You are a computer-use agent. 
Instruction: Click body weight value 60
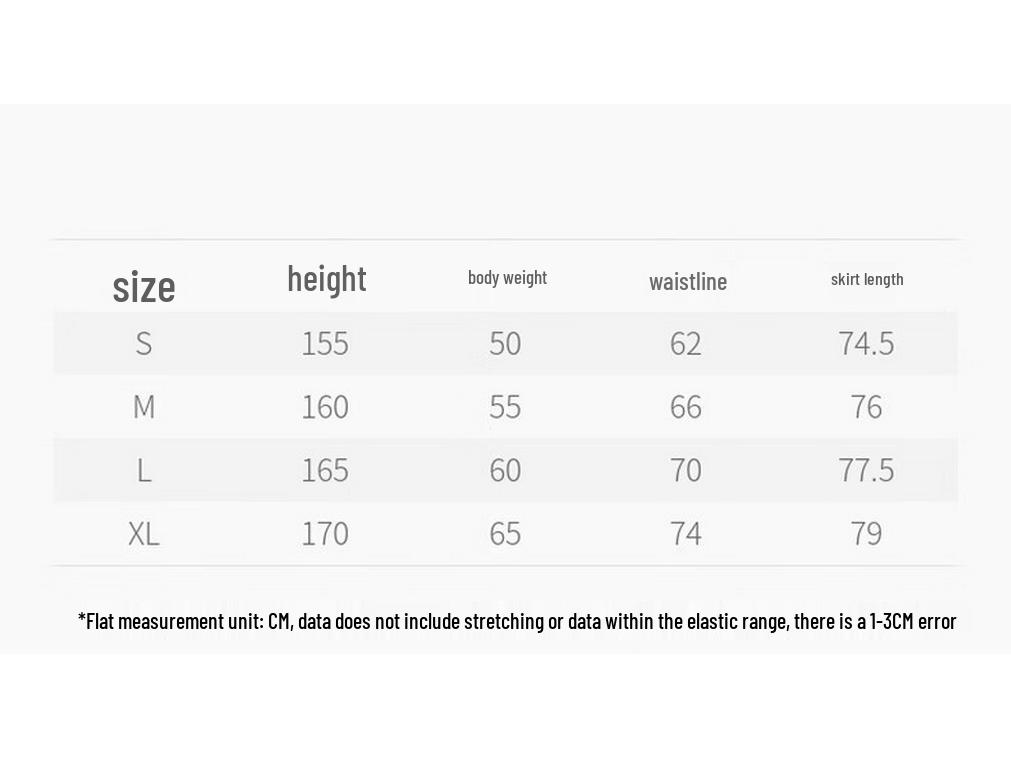point(505,470)
